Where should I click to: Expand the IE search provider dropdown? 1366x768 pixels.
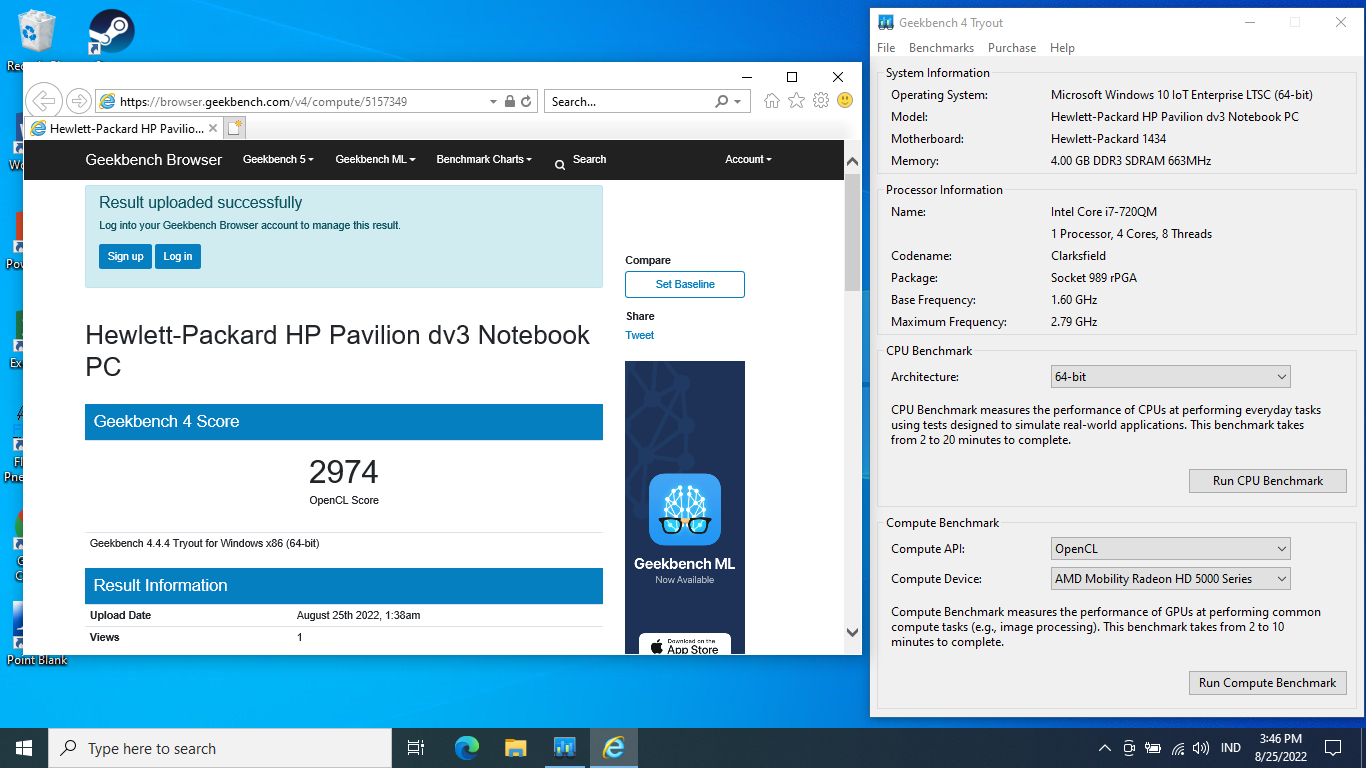(738, 102)
